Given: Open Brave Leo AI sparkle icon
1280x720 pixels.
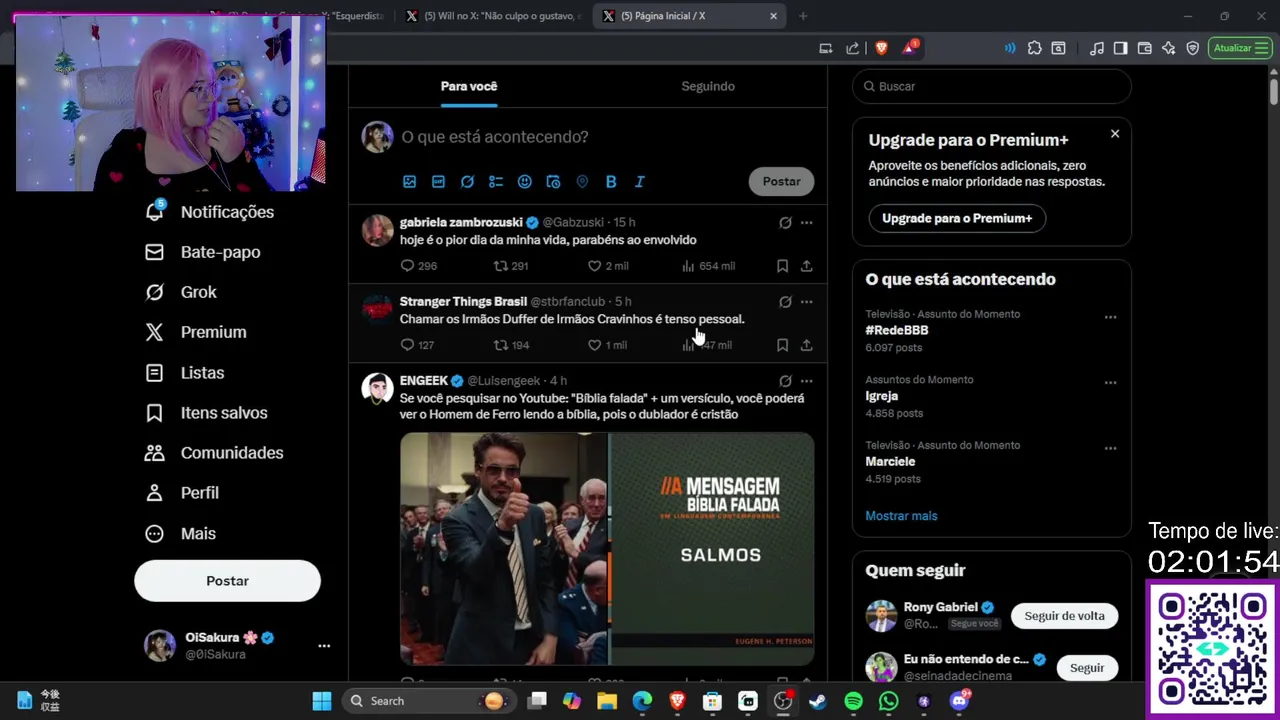Looking at the screenshot, I should (1168, 48).
